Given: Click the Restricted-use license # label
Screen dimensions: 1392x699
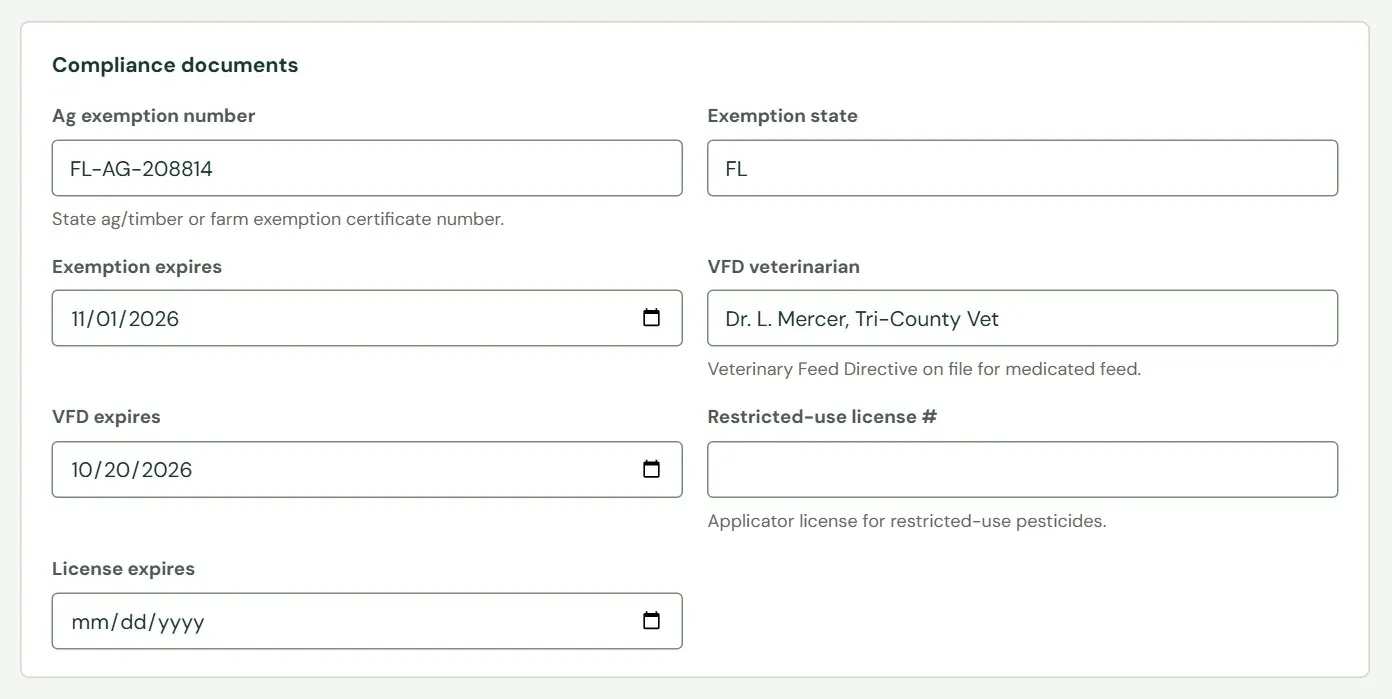Looking at the screenshot, I should pos(822,417).
